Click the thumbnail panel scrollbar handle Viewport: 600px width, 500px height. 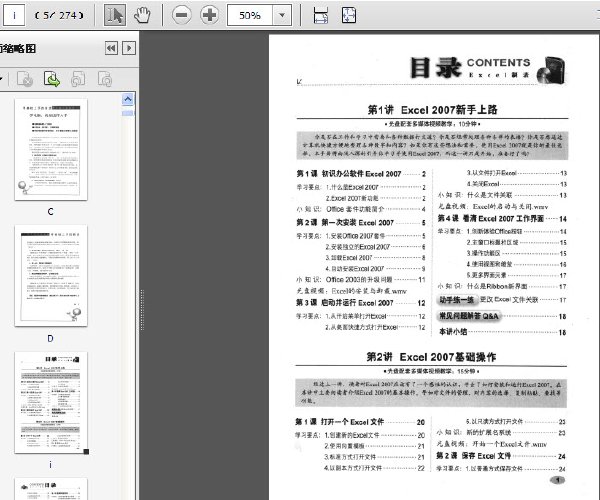pos(128,113)
